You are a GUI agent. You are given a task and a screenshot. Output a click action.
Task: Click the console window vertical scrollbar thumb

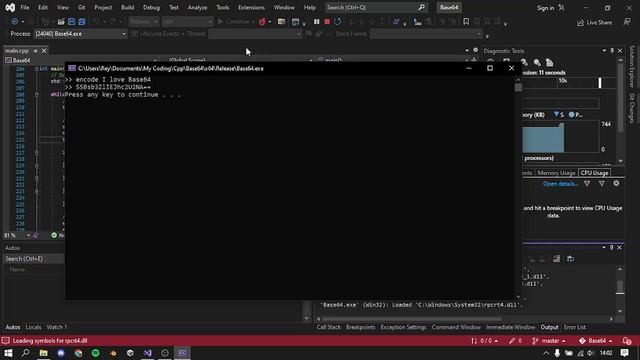click(518, 87)
